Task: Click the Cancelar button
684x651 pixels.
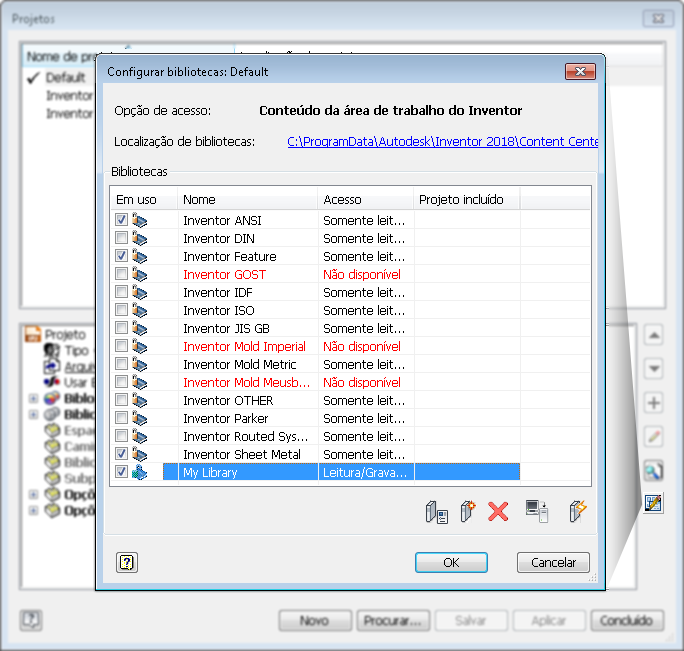Action: [x=553, y=562]
